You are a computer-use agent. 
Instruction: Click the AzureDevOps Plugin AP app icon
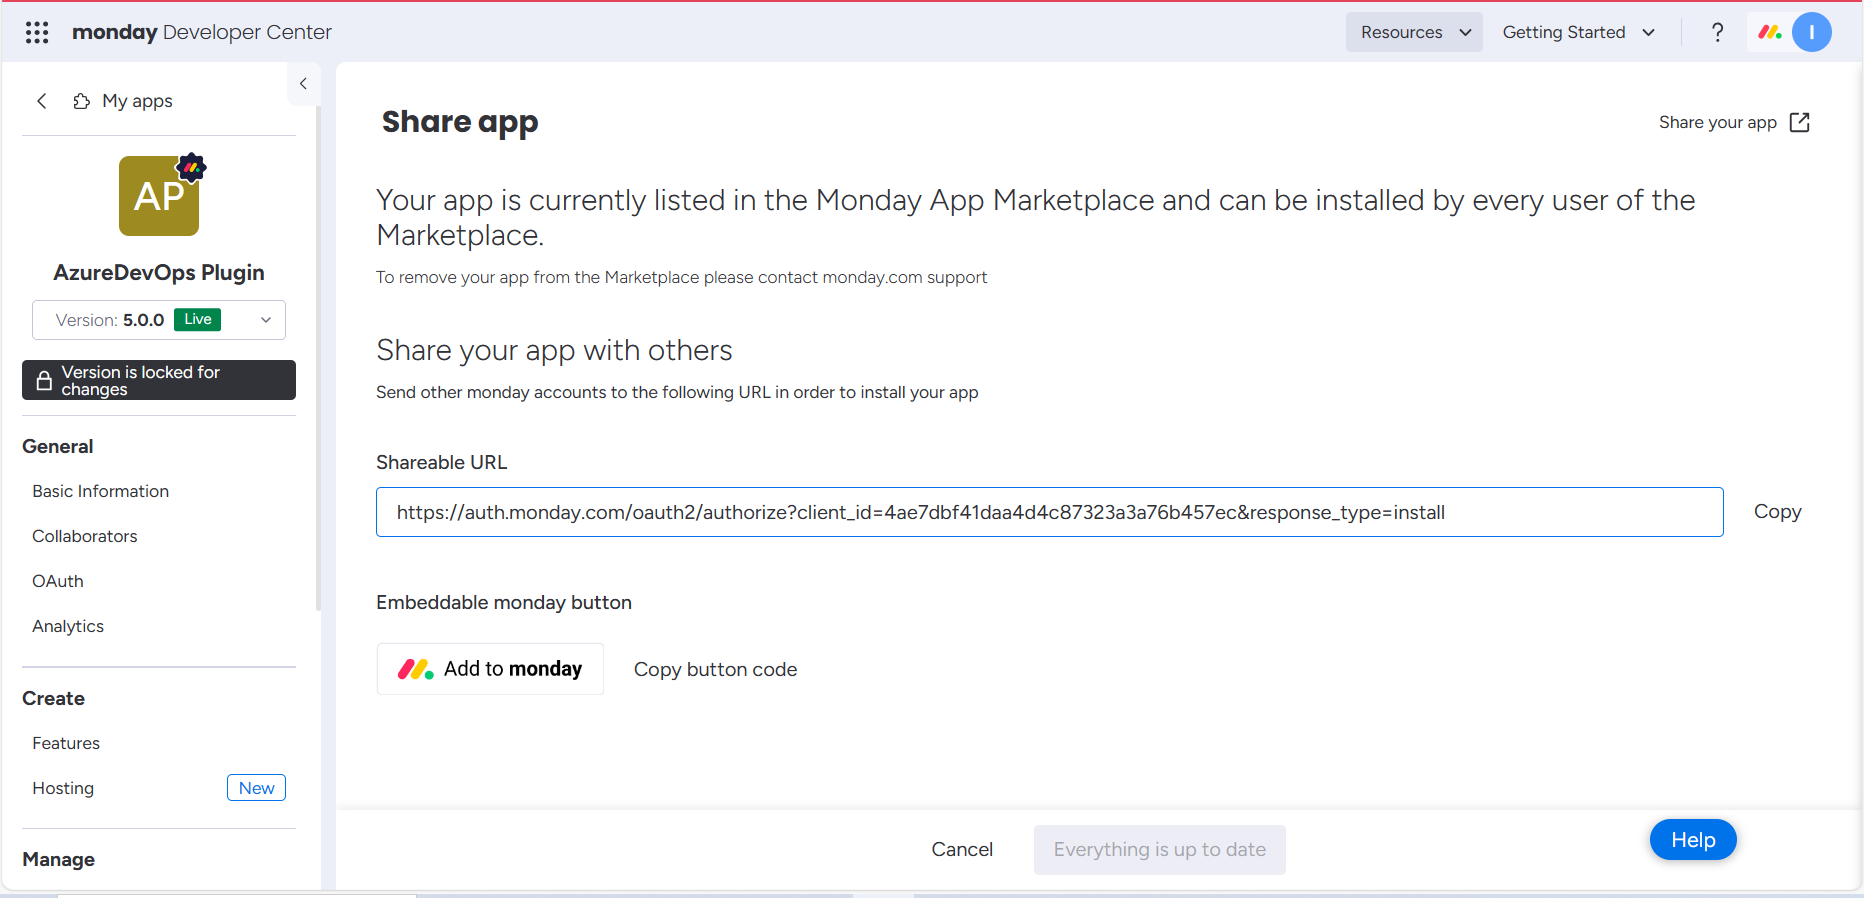[159, 196]
